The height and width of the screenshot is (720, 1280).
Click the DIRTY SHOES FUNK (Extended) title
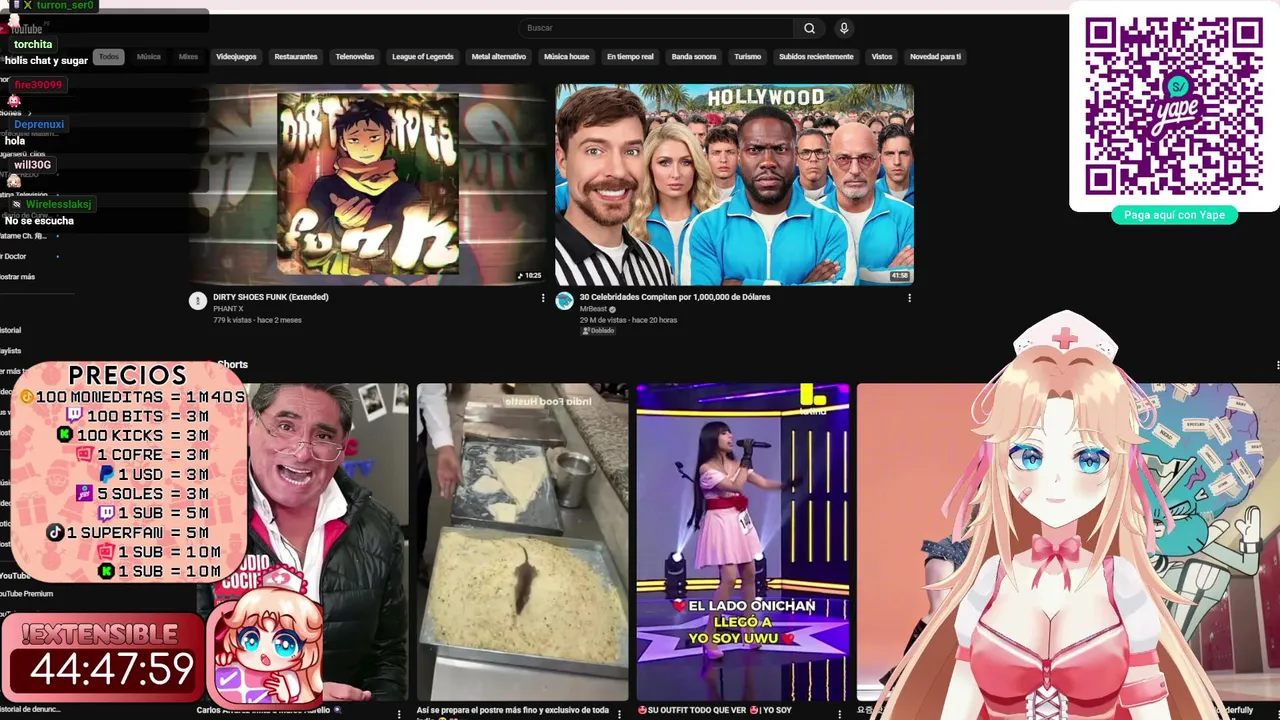270,297
